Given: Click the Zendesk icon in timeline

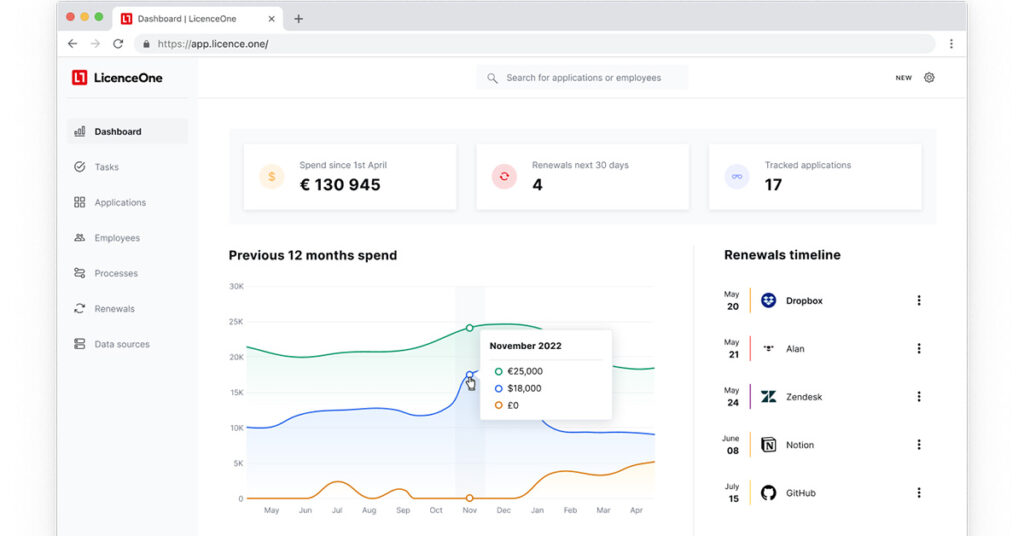Looking at the screenshot, I should [768, 397].
